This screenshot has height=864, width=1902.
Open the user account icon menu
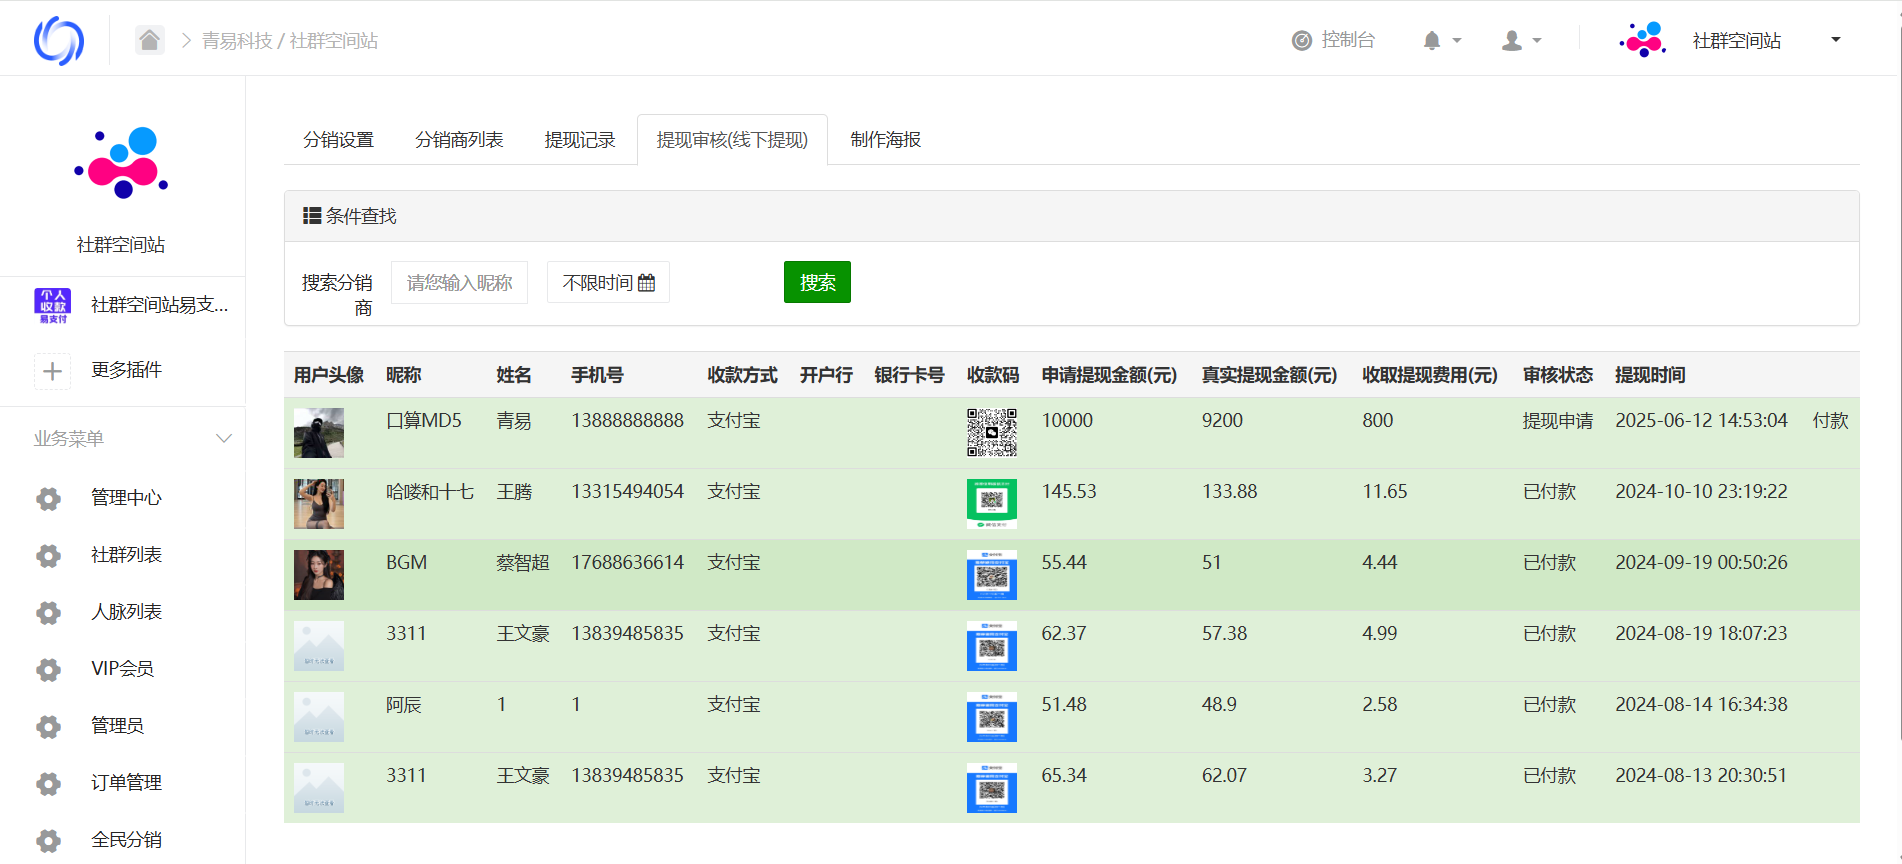pos(1512,40)
